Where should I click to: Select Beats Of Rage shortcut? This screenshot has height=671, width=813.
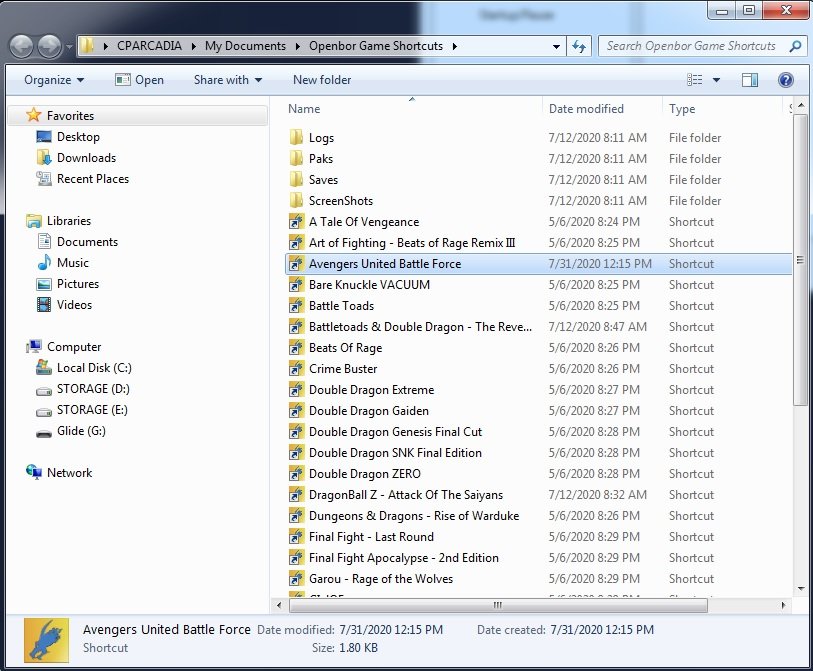click(538, 347)
